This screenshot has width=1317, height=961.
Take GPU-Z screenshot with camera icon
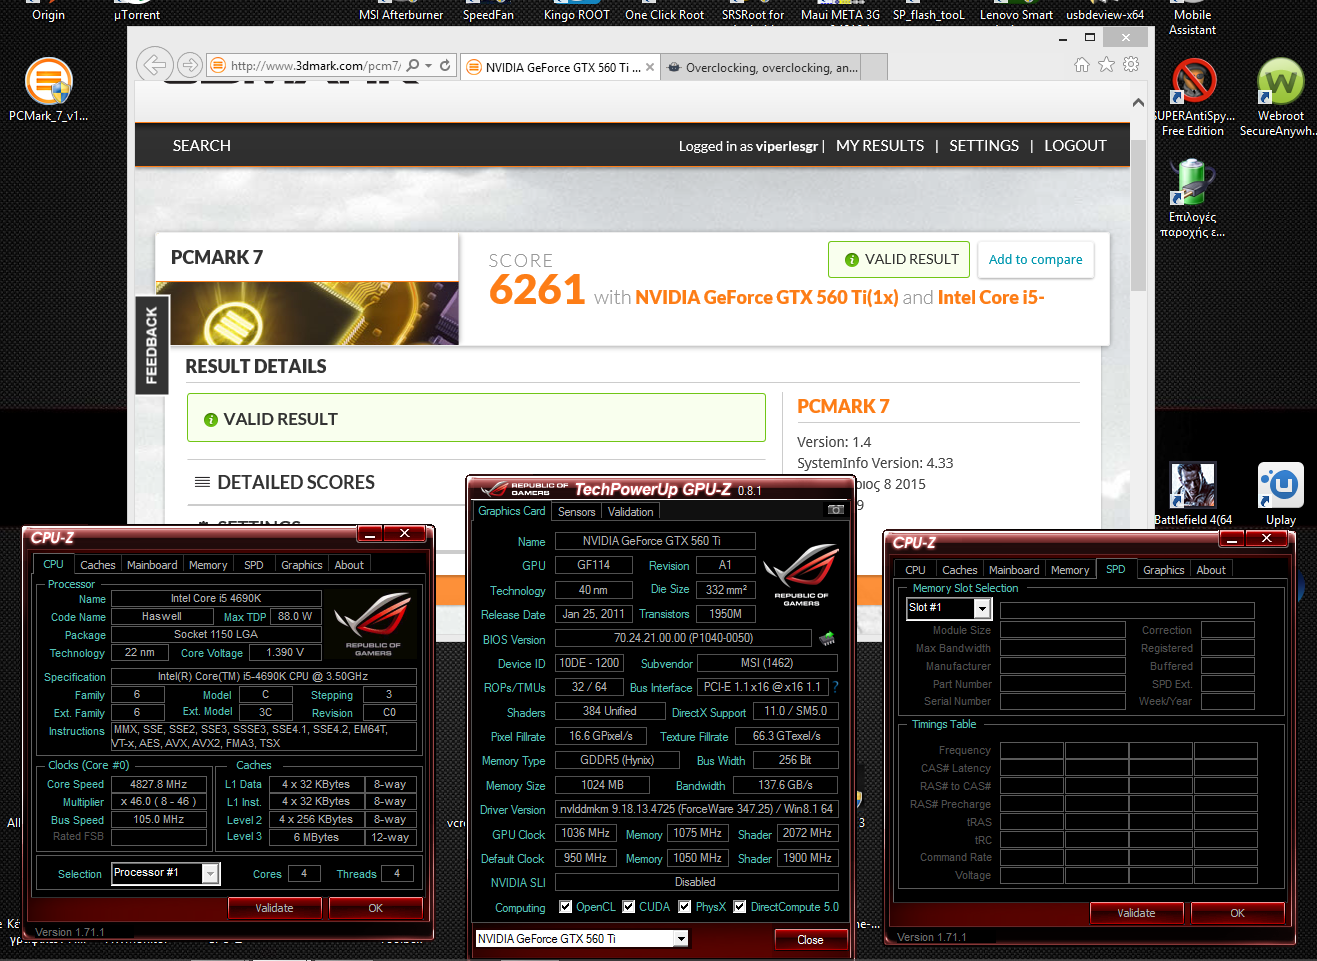pyautogui.click(x=836, y=510)
